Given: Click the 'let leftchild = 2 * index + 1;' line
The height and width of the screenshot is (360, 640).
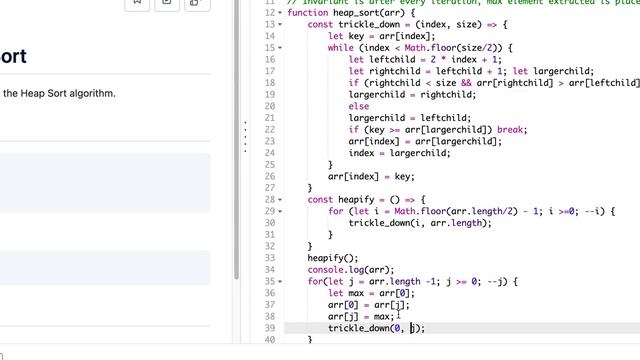Looking at the screenshot, I should 425,60.
